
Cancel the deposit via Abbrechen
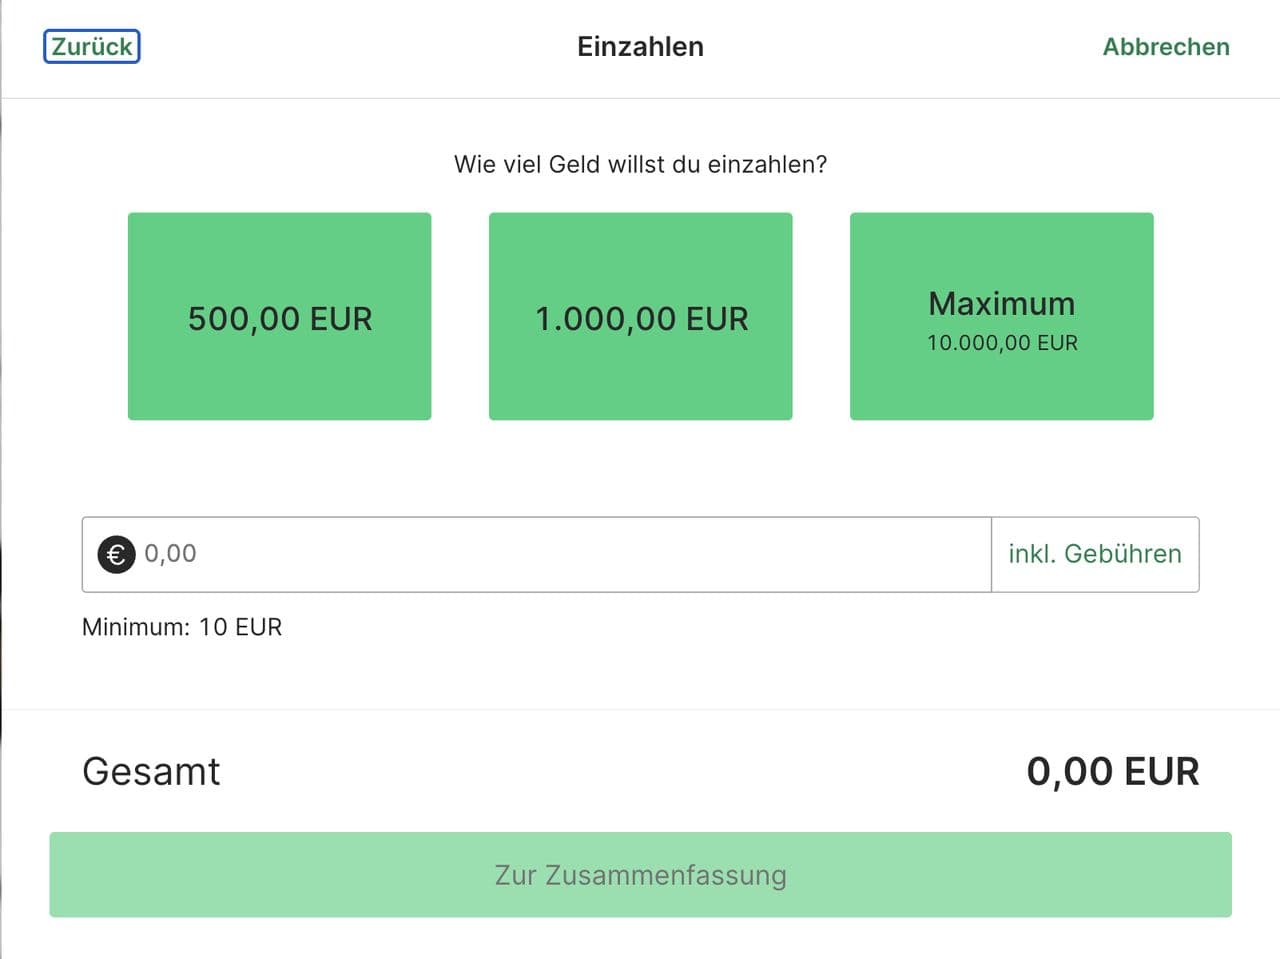[1165, 47]
